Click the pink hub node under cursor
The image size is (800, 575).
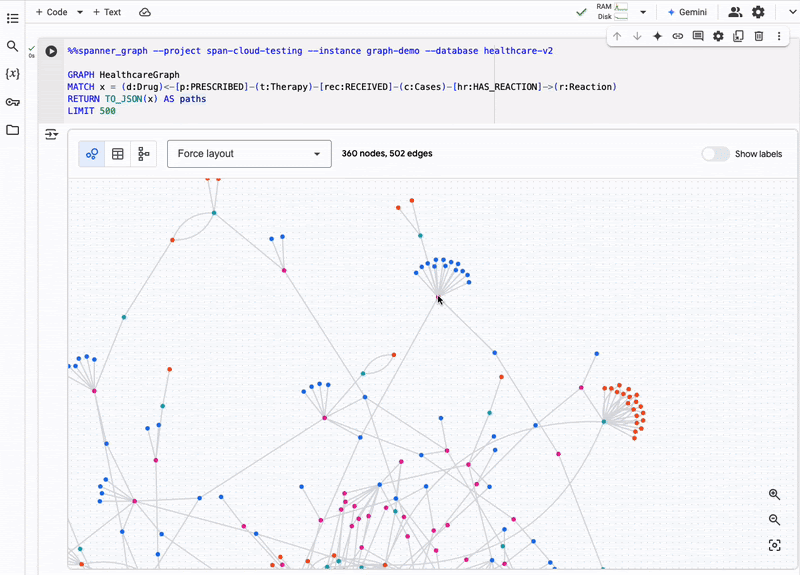(x=438, y=296)
